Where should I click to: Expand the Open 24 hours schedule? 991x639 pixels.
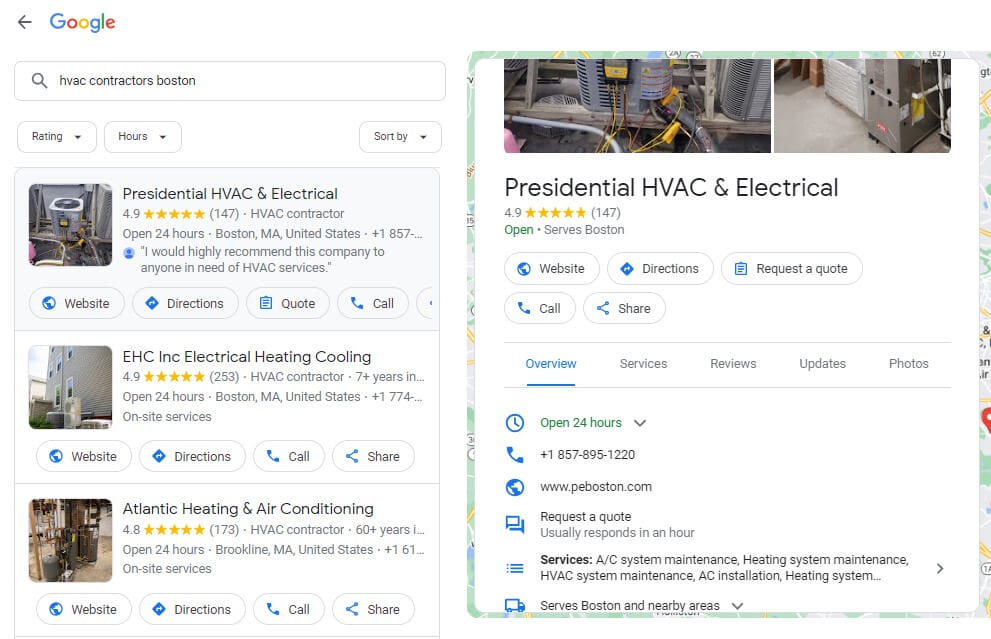[x=640, y=423]
